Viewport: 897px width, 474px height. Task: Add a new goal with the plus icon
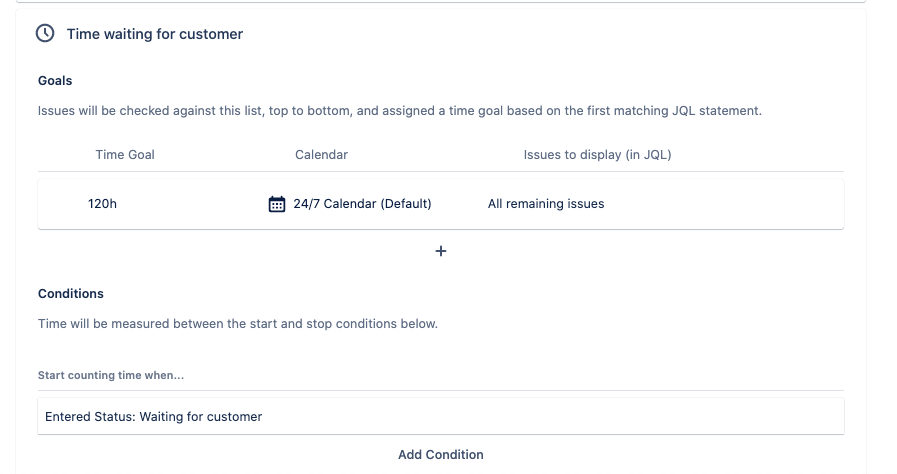tap(441, 251)
